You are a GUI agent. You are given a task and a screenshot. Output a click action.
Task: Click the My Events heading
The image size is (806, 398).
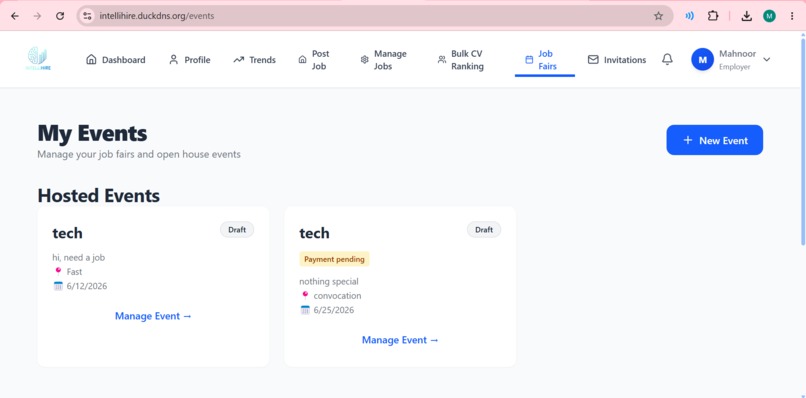point(93,133)
